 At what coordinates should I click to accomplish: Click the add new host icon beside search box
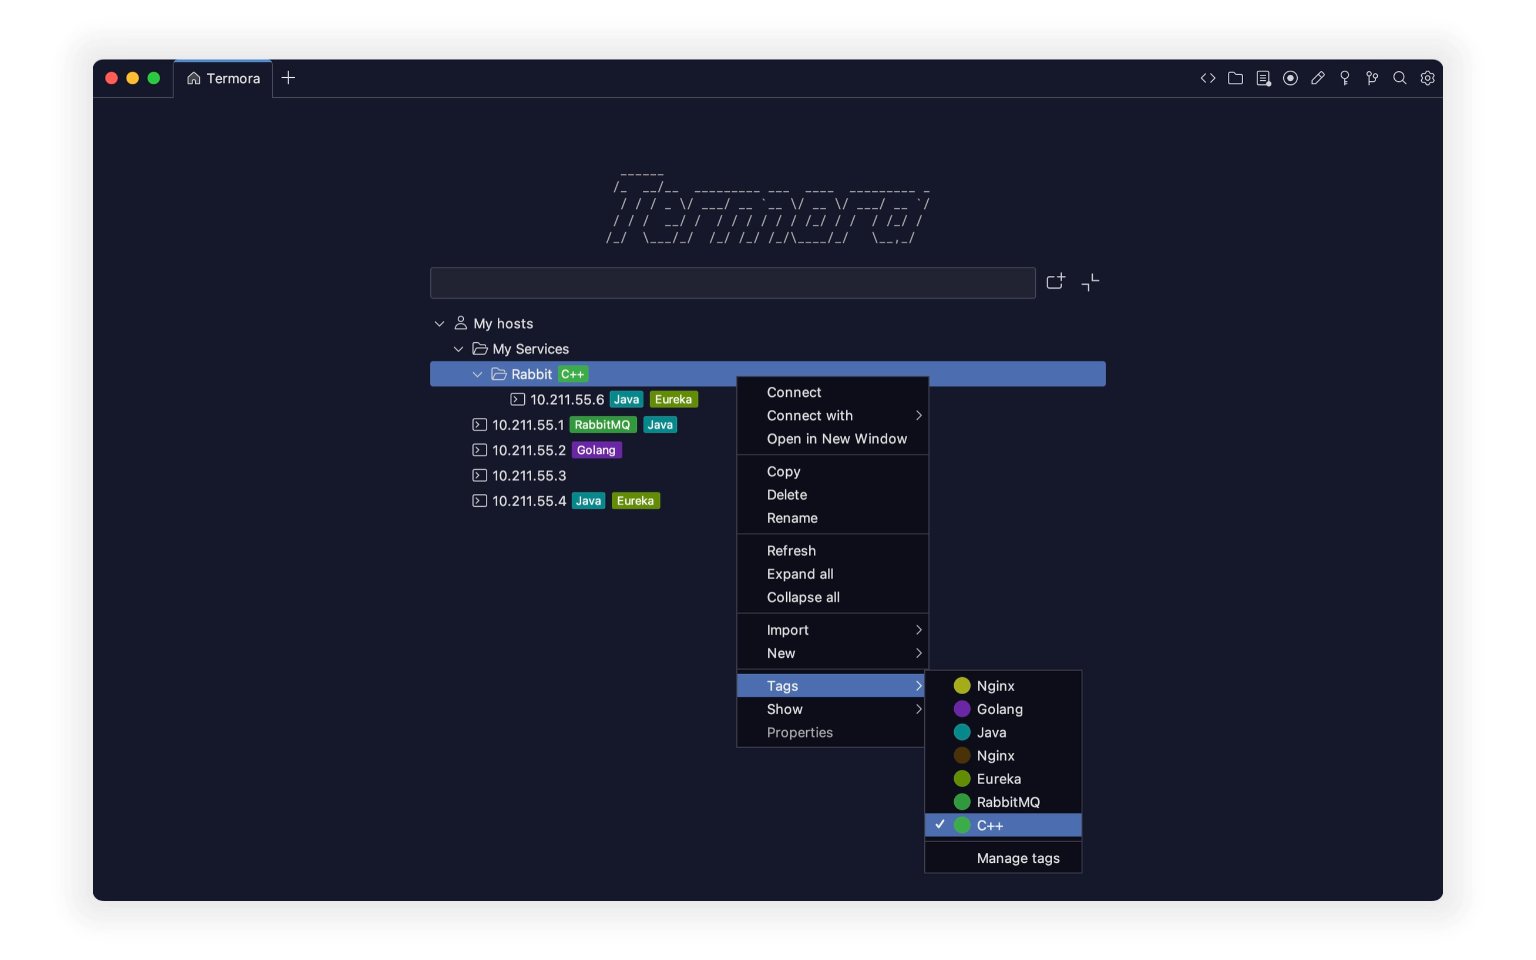pyautogui.click(x=1055, y=282)
